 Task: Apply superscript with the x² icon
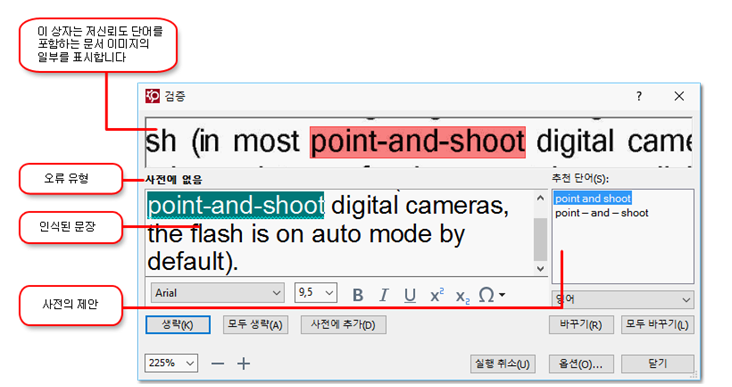436,295
